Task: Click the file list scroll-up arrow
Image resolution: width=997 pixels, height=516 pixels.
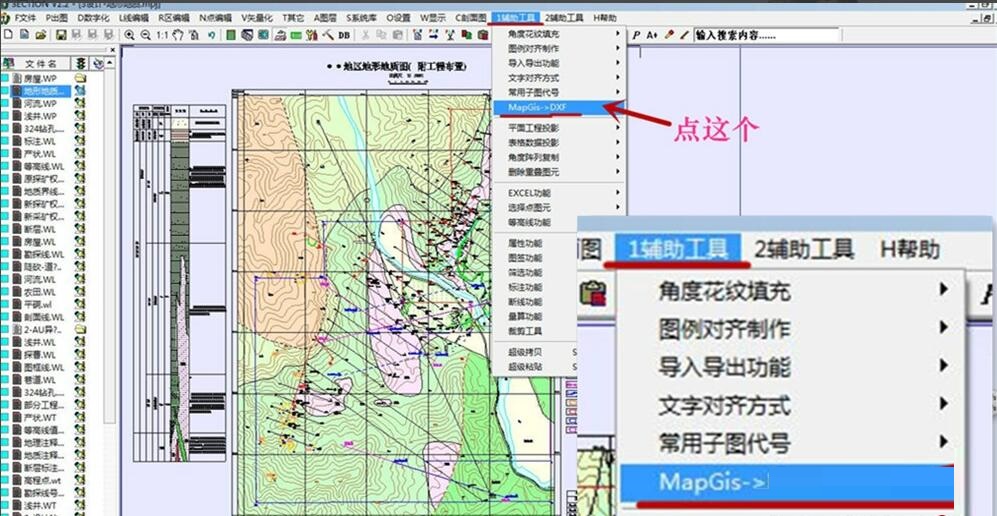Action: click(111, 63)
